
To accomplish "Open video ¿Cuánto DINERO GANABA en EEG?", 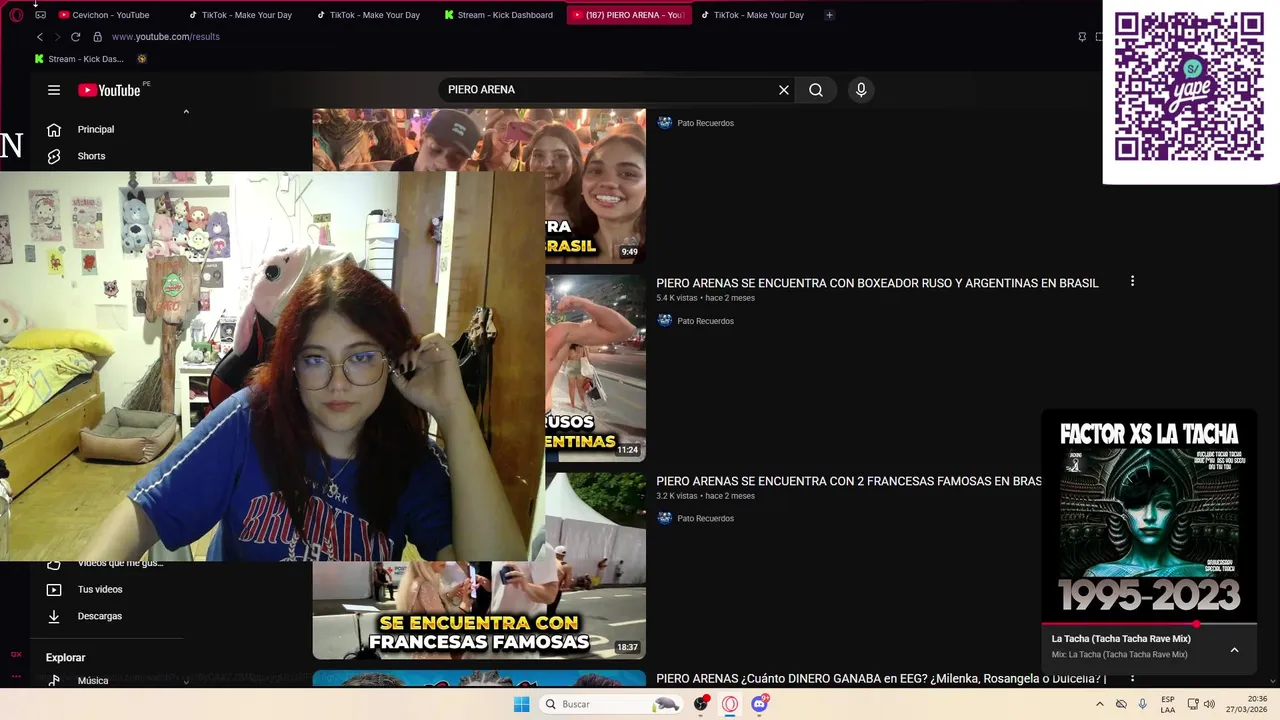I will click(x=881, y=679).
